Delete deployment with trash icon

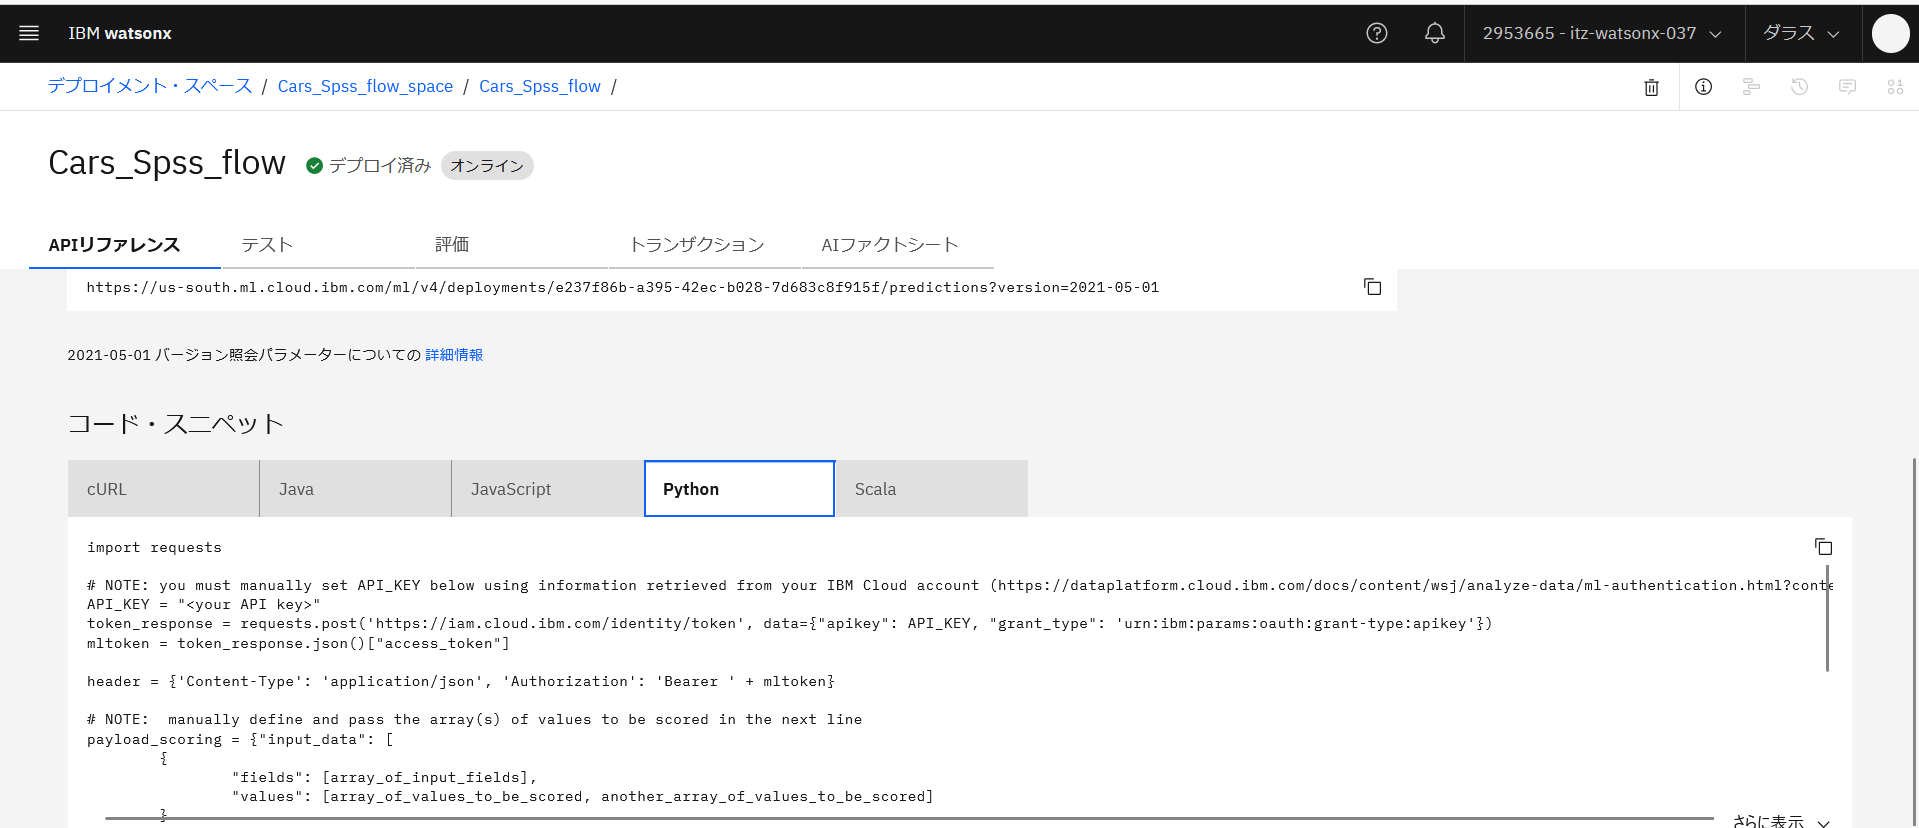pyautogui.click(x=1651, y=87)
